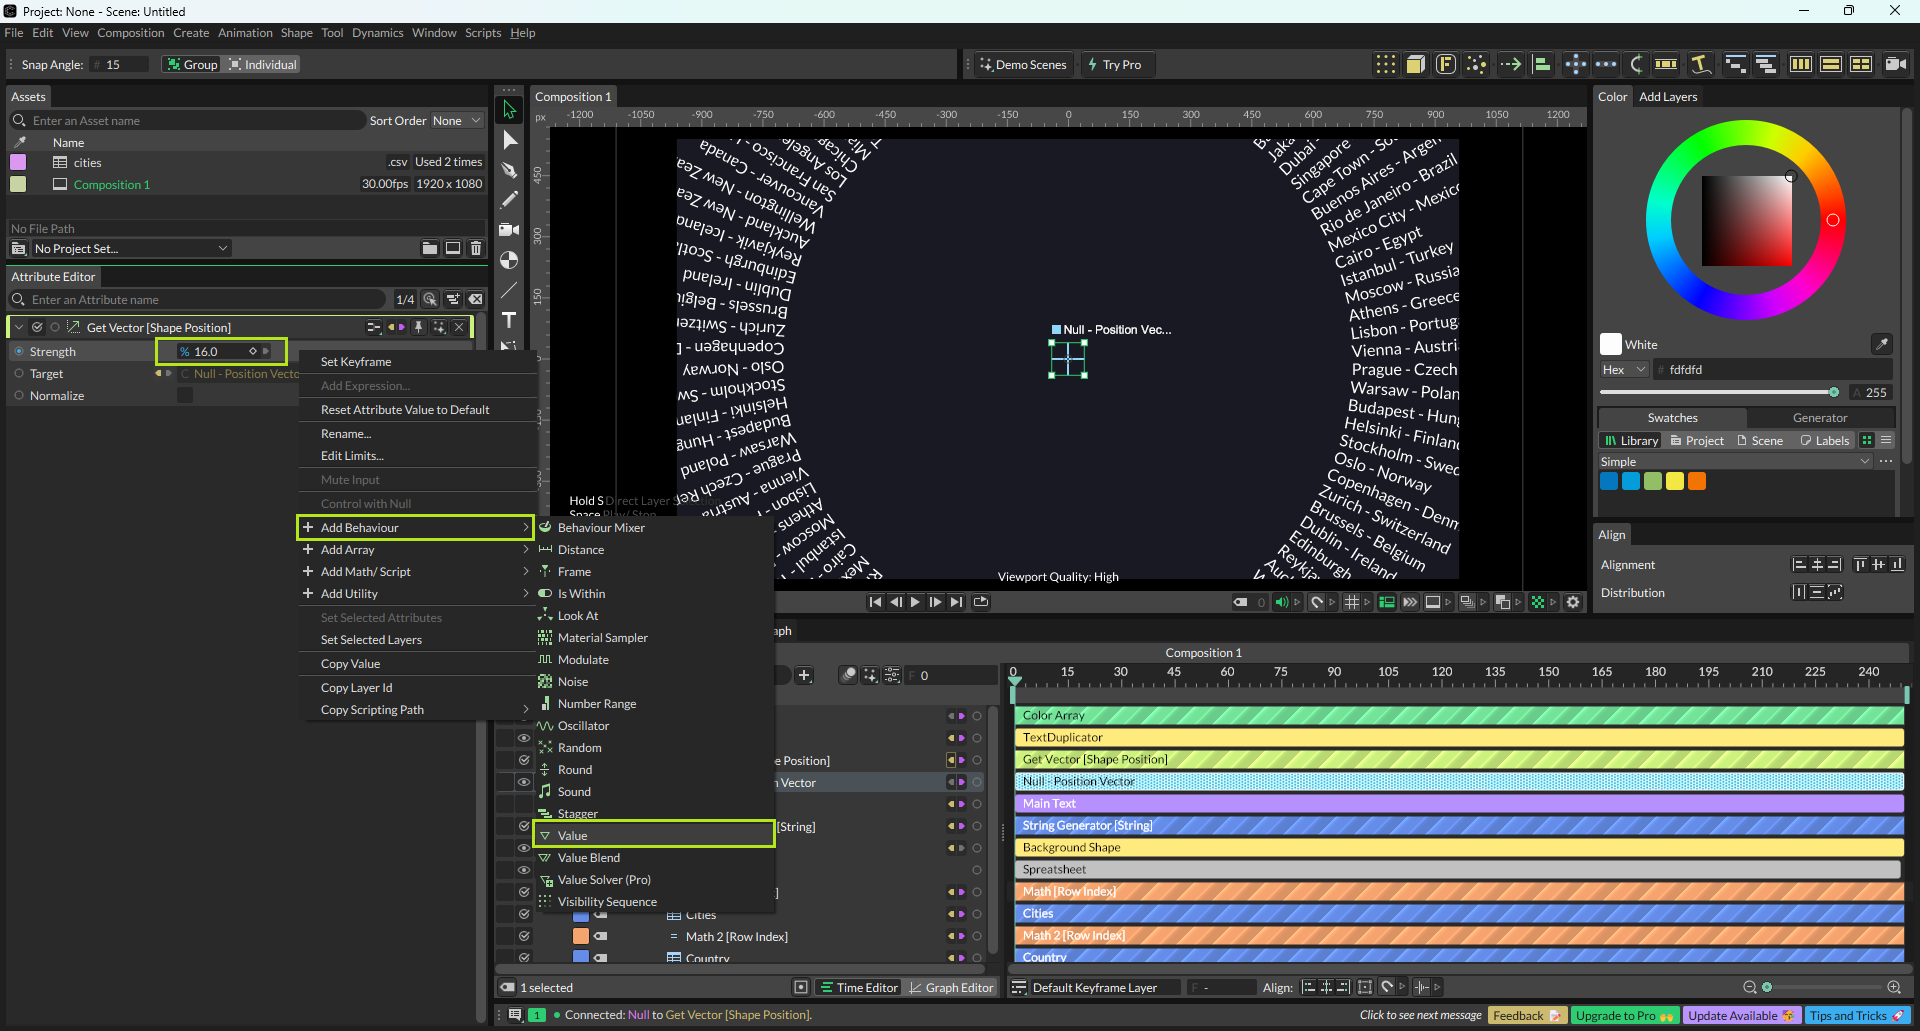Select the Text tool in the viewport toolbar
1920x1031 pixels.
pyautogui.click(x=509, y=320)
